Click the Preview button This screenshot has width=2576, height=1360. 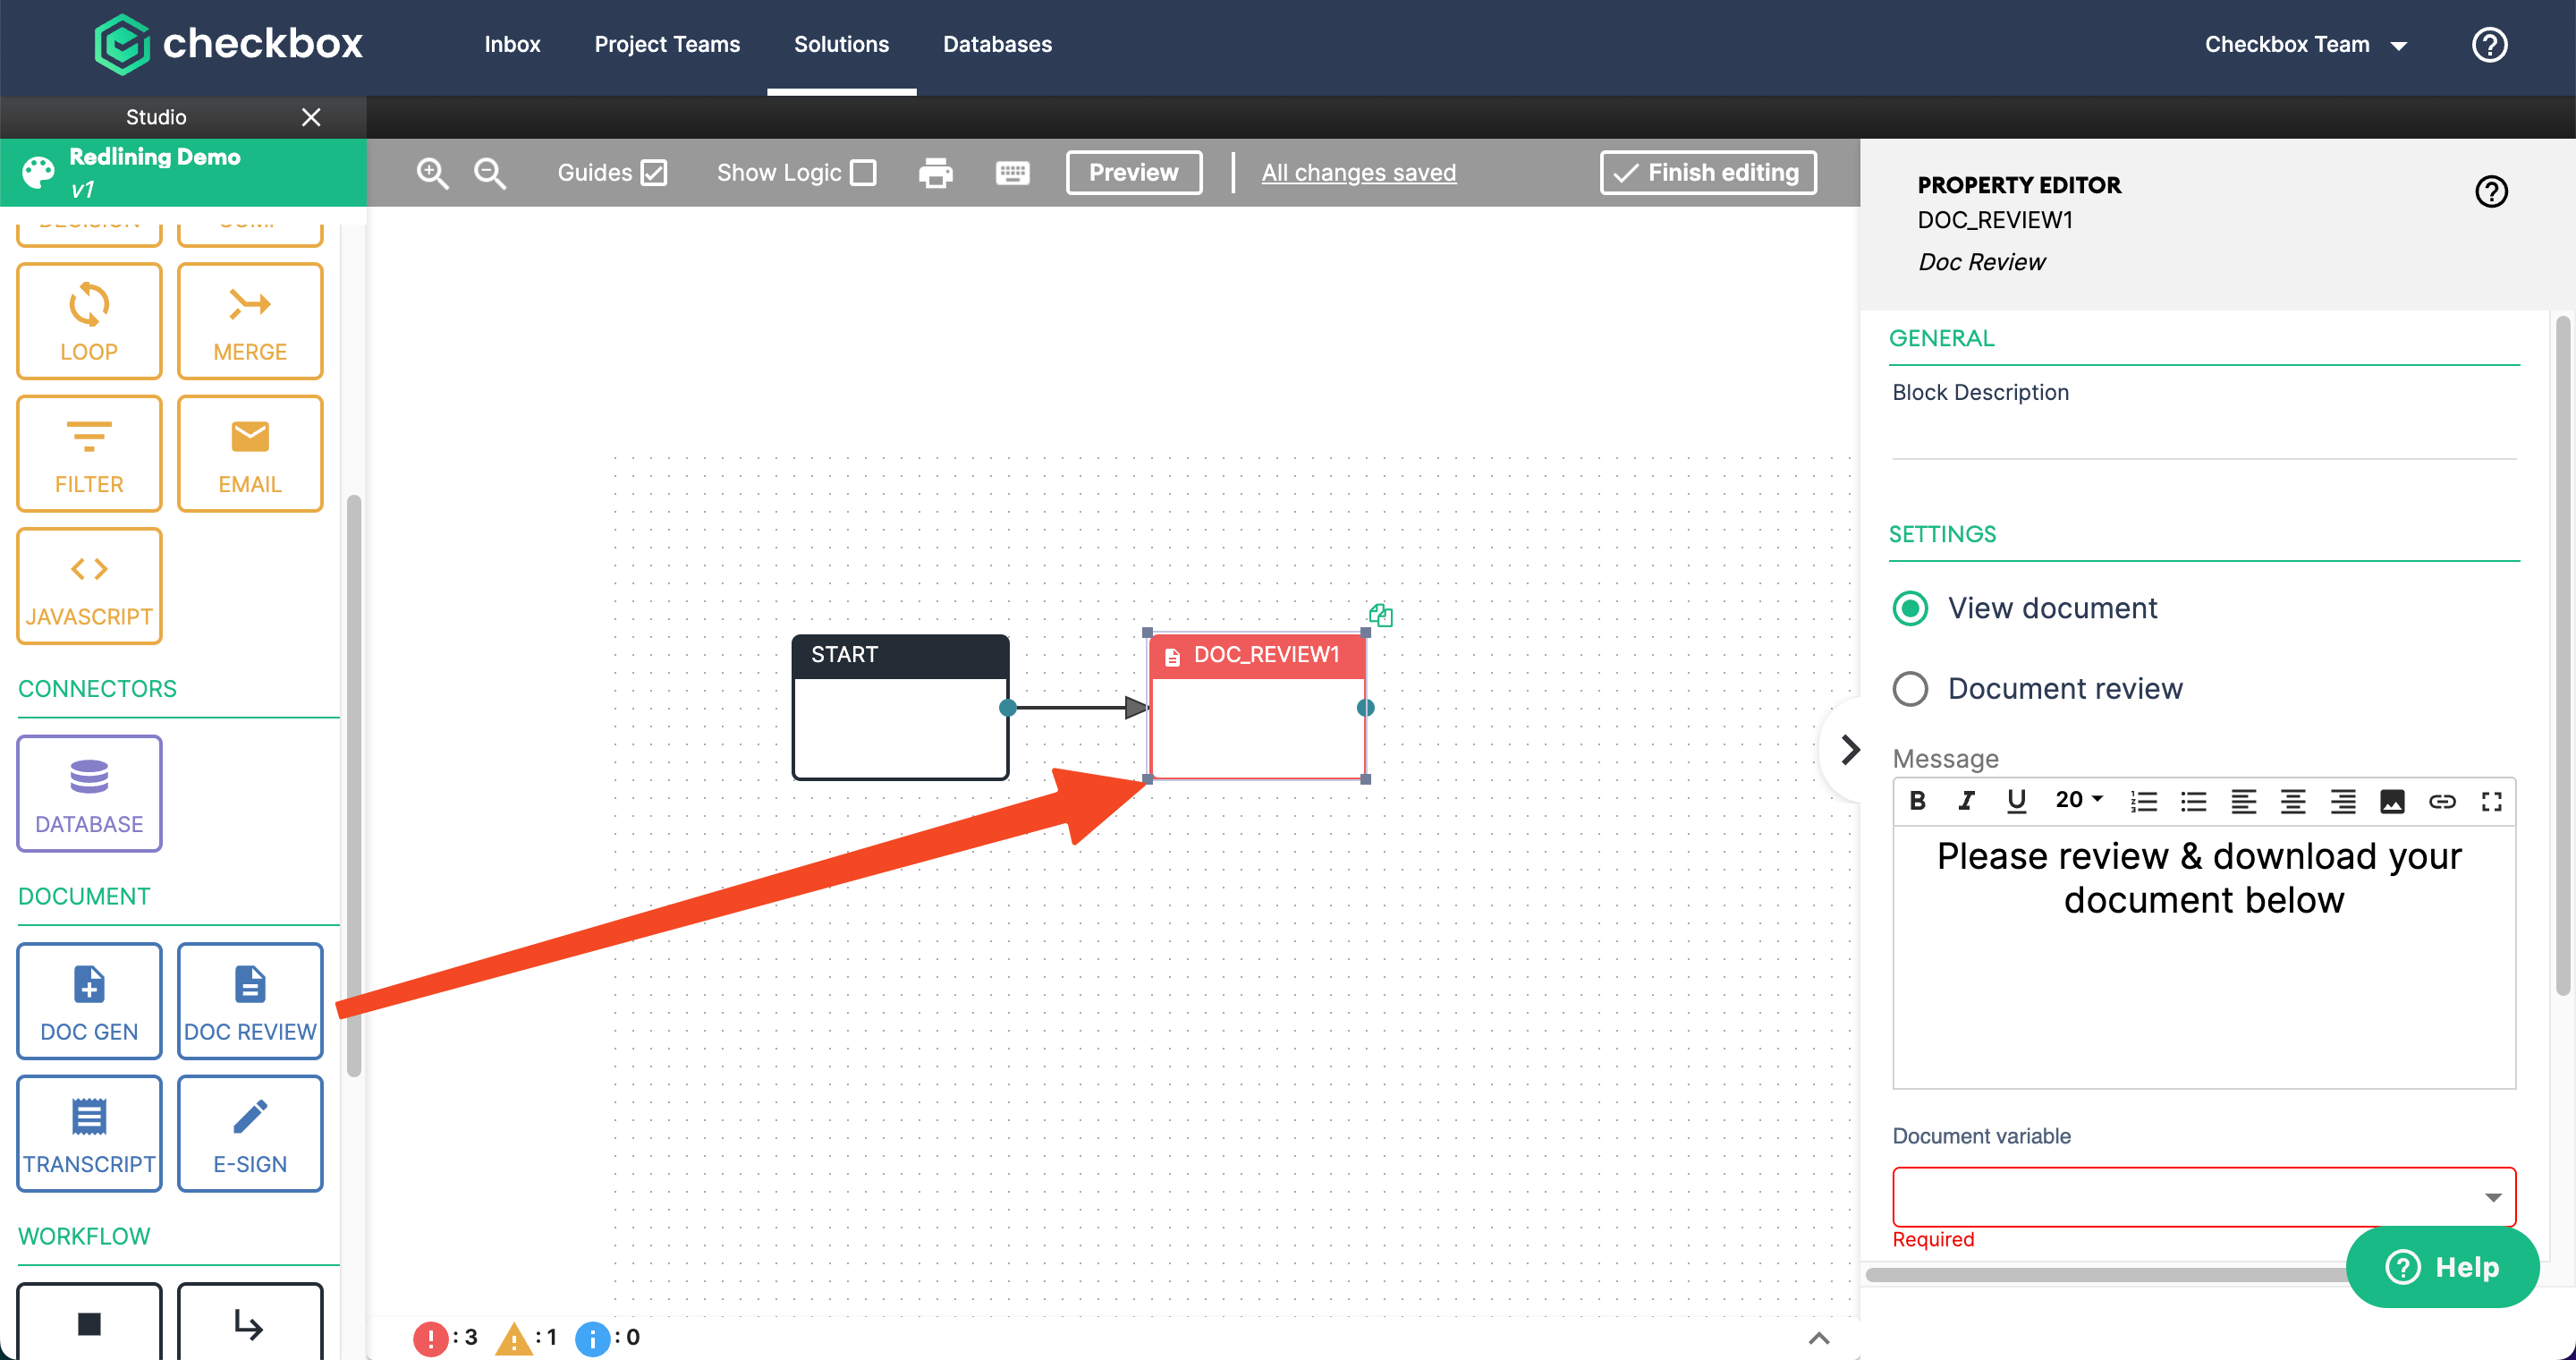coord(1133,173)
